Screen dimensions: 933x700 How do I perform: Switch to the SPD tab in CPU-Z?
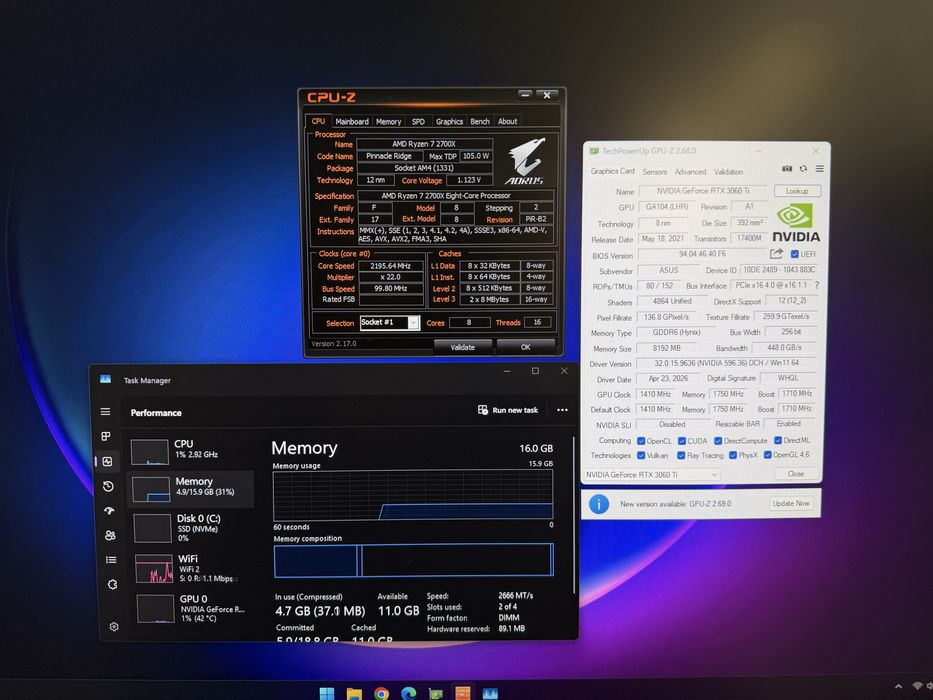tap(418, 121)
